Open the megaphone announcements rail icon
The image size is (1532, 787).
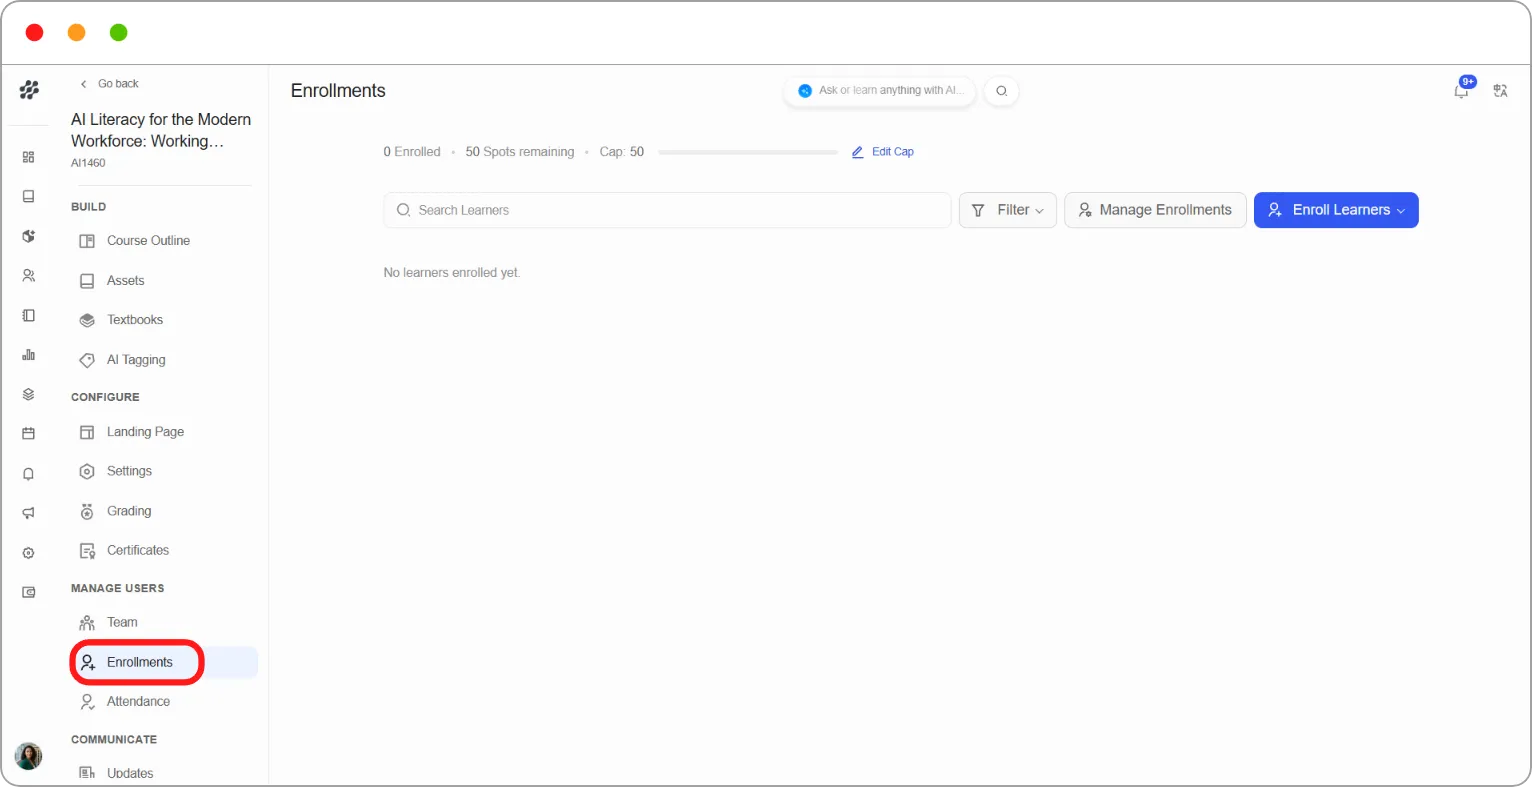click(28, 513)
